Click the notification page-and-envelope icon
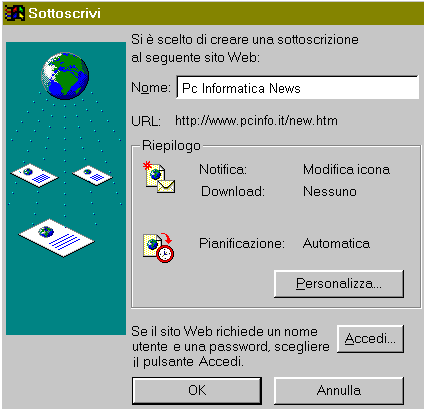The width and height of the screenshot is (424, 409). click(159, 177)
